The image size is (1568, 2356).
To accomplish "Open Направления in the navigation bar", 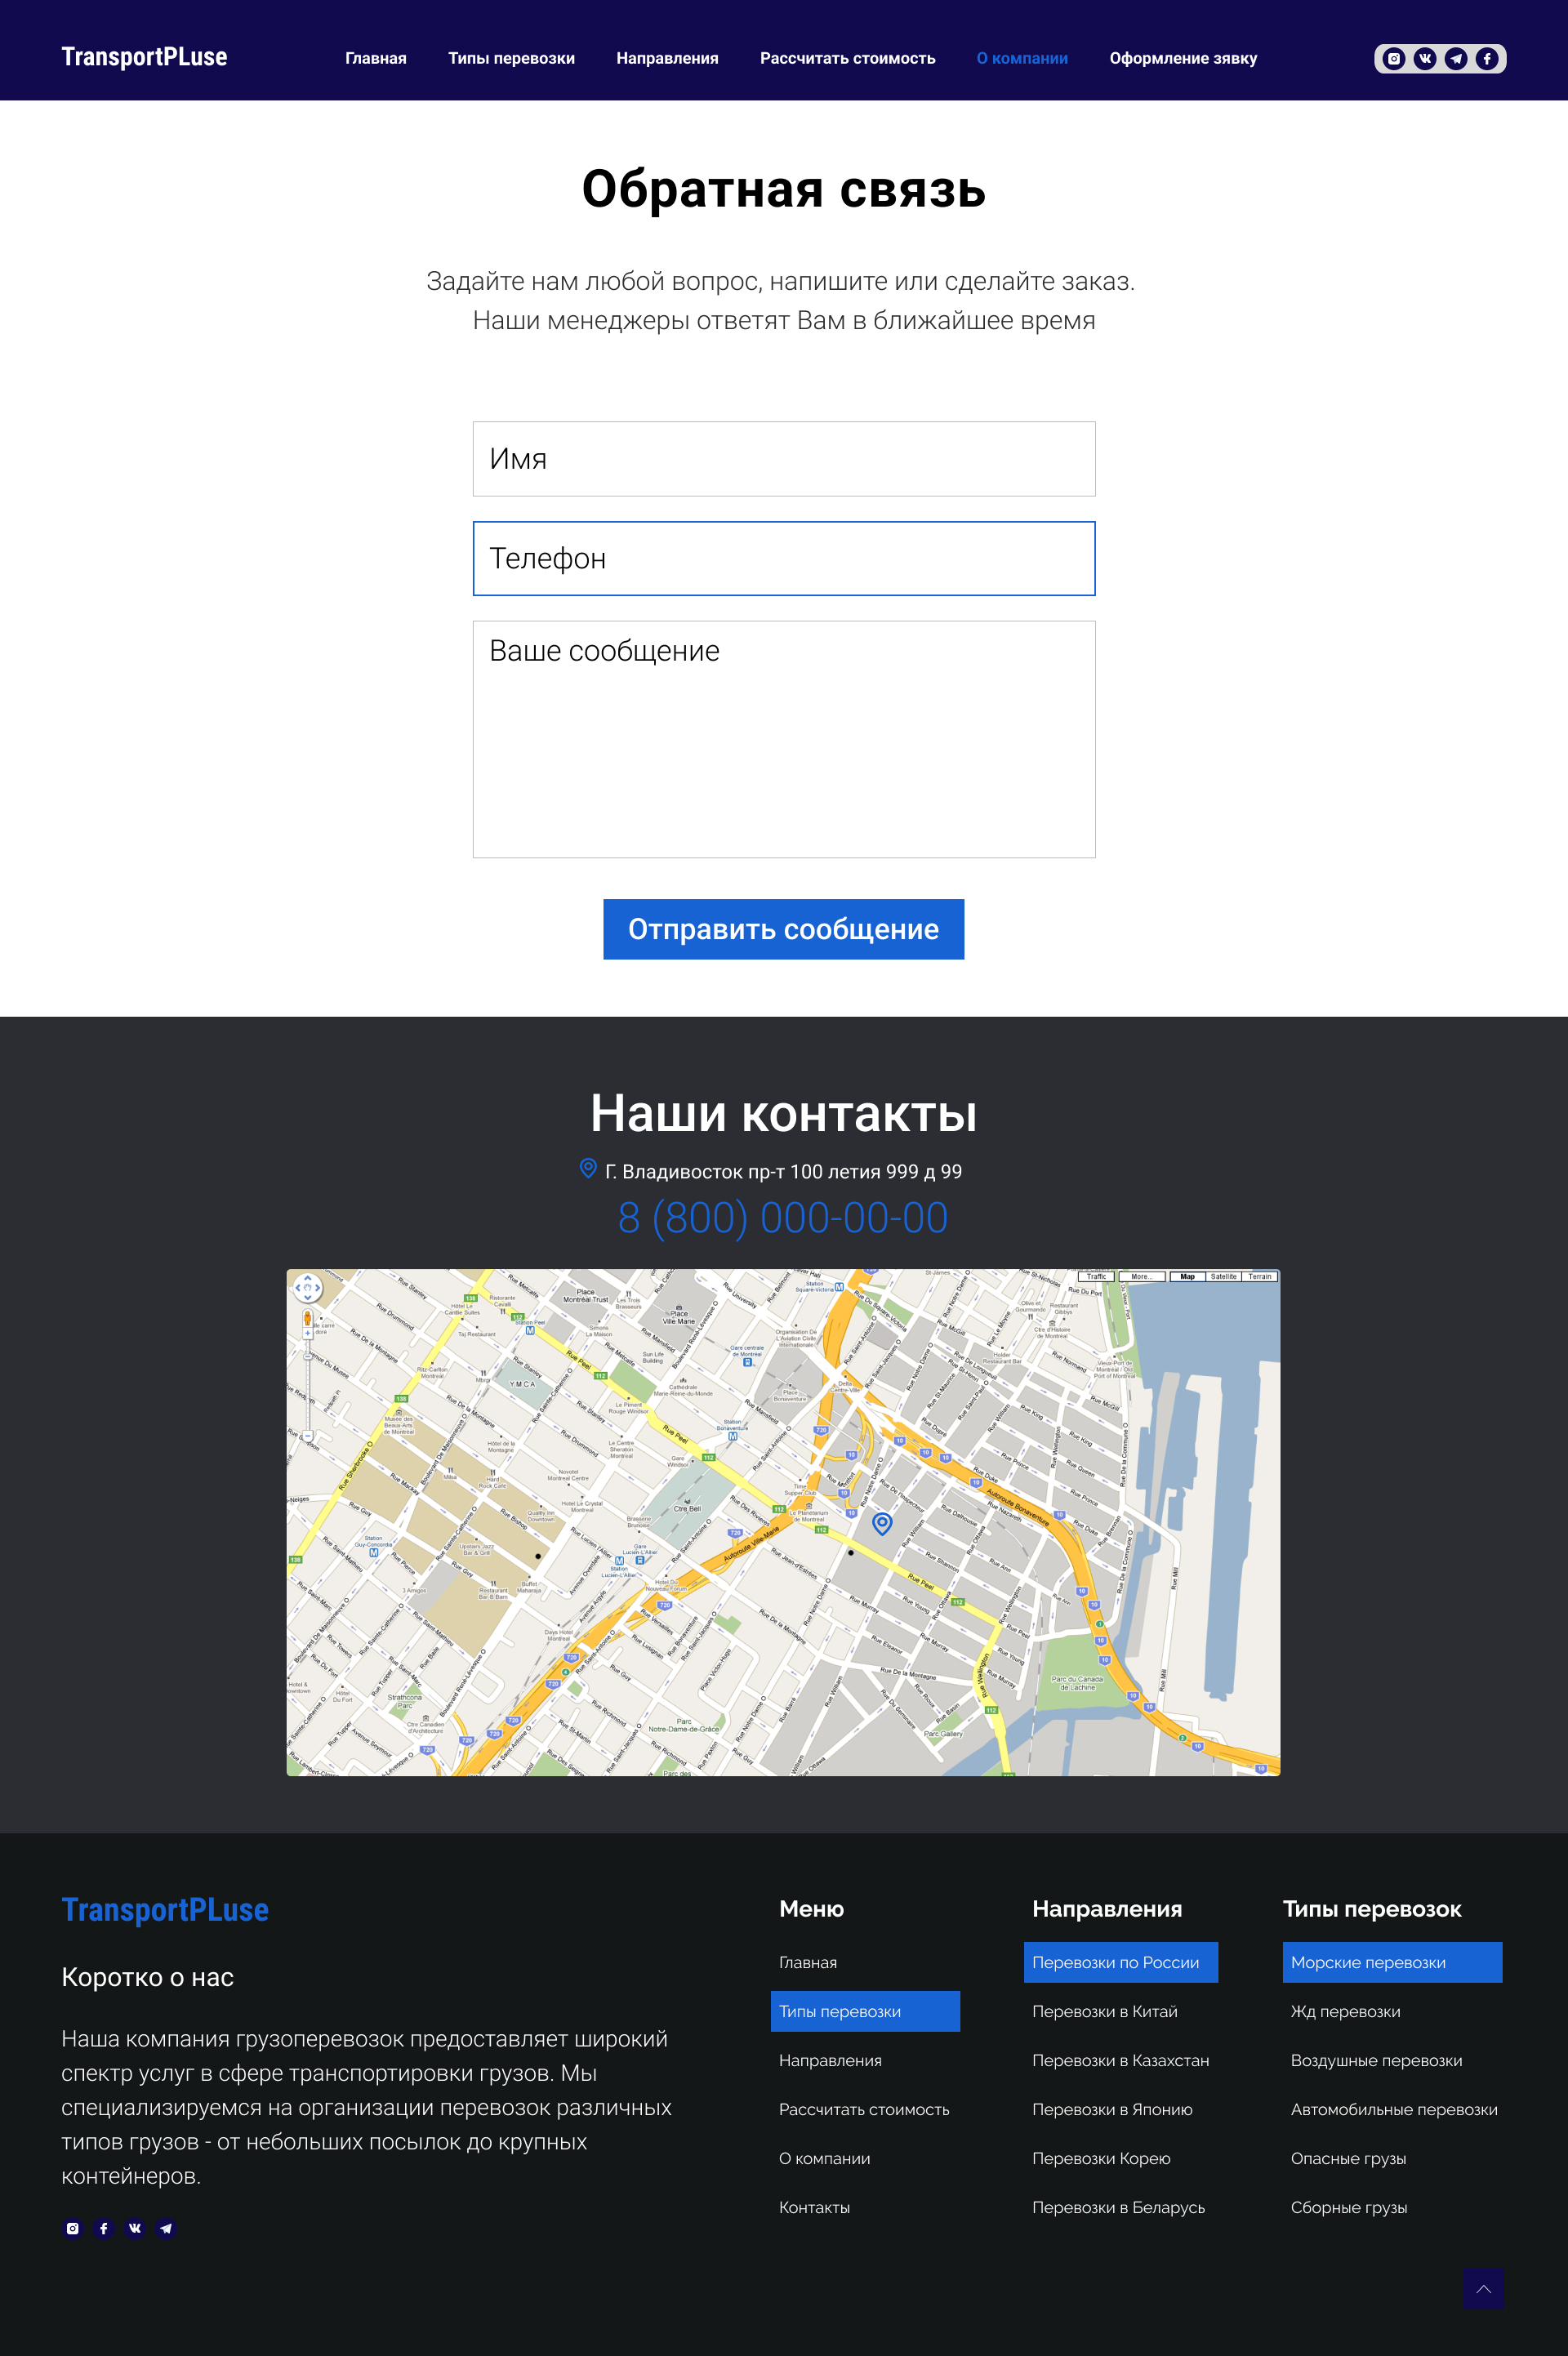I will tap(666, 58).
